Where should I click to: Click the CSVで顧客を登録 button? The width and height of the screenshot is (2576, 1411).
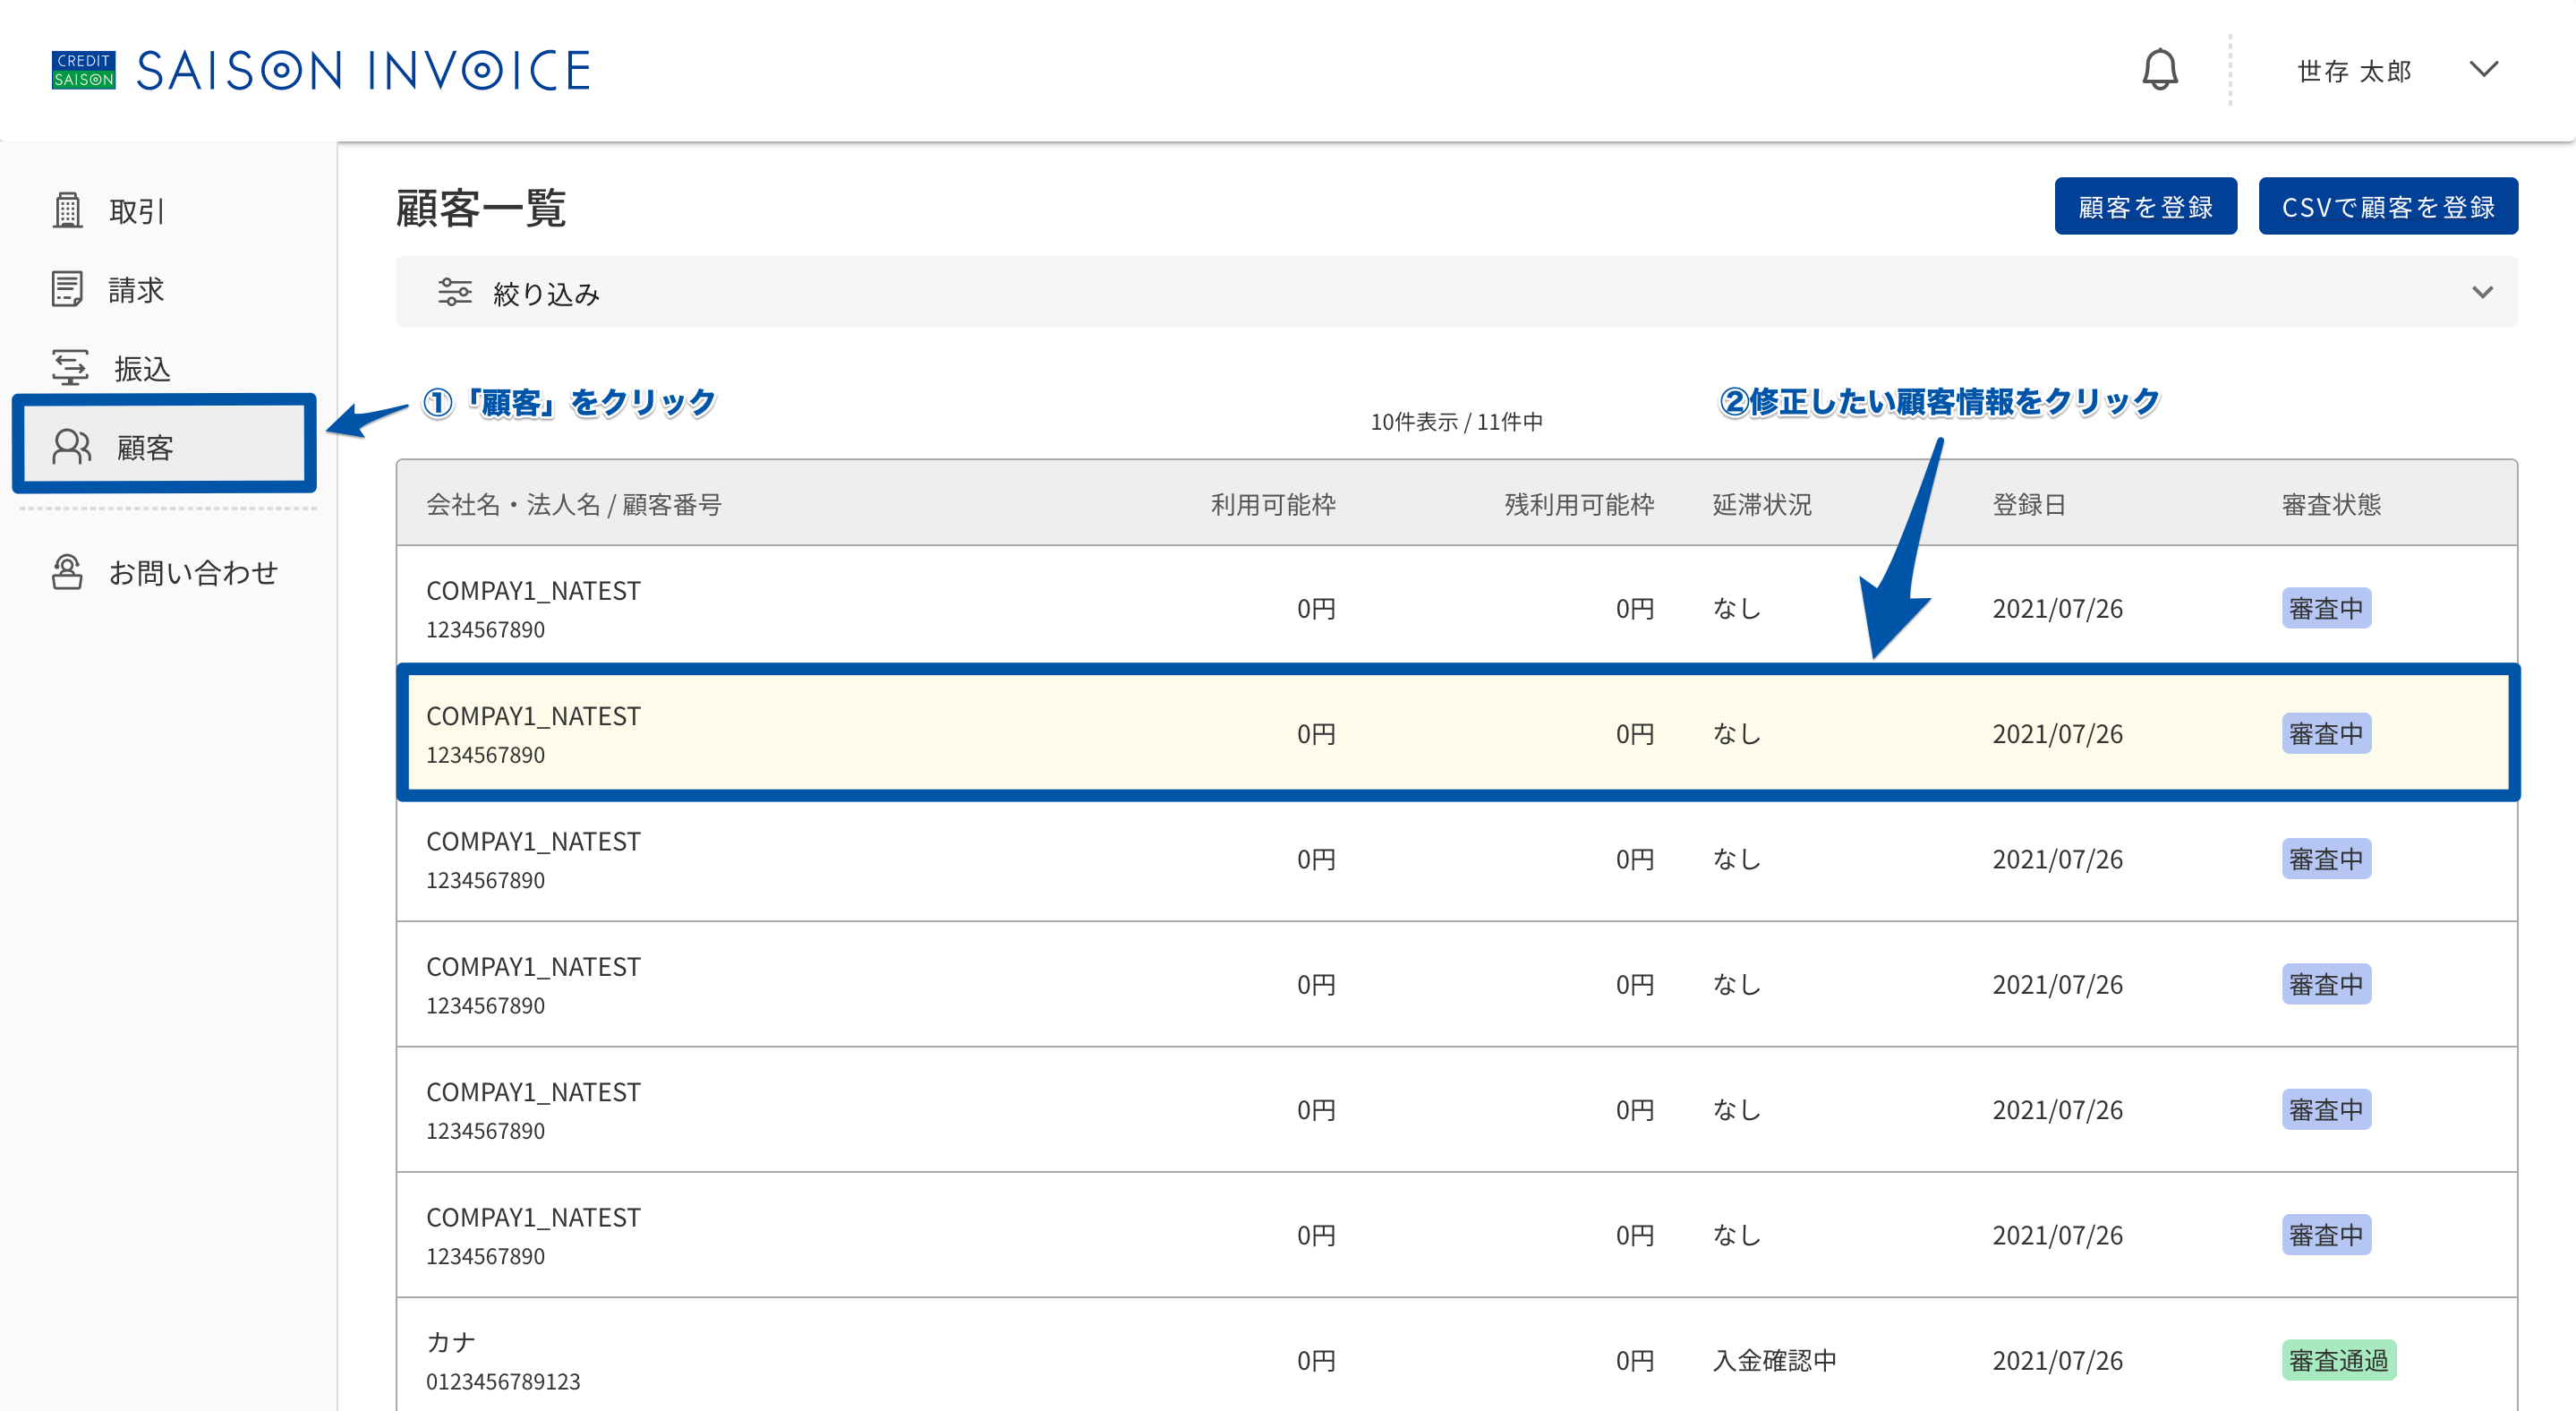point(2388,206)
